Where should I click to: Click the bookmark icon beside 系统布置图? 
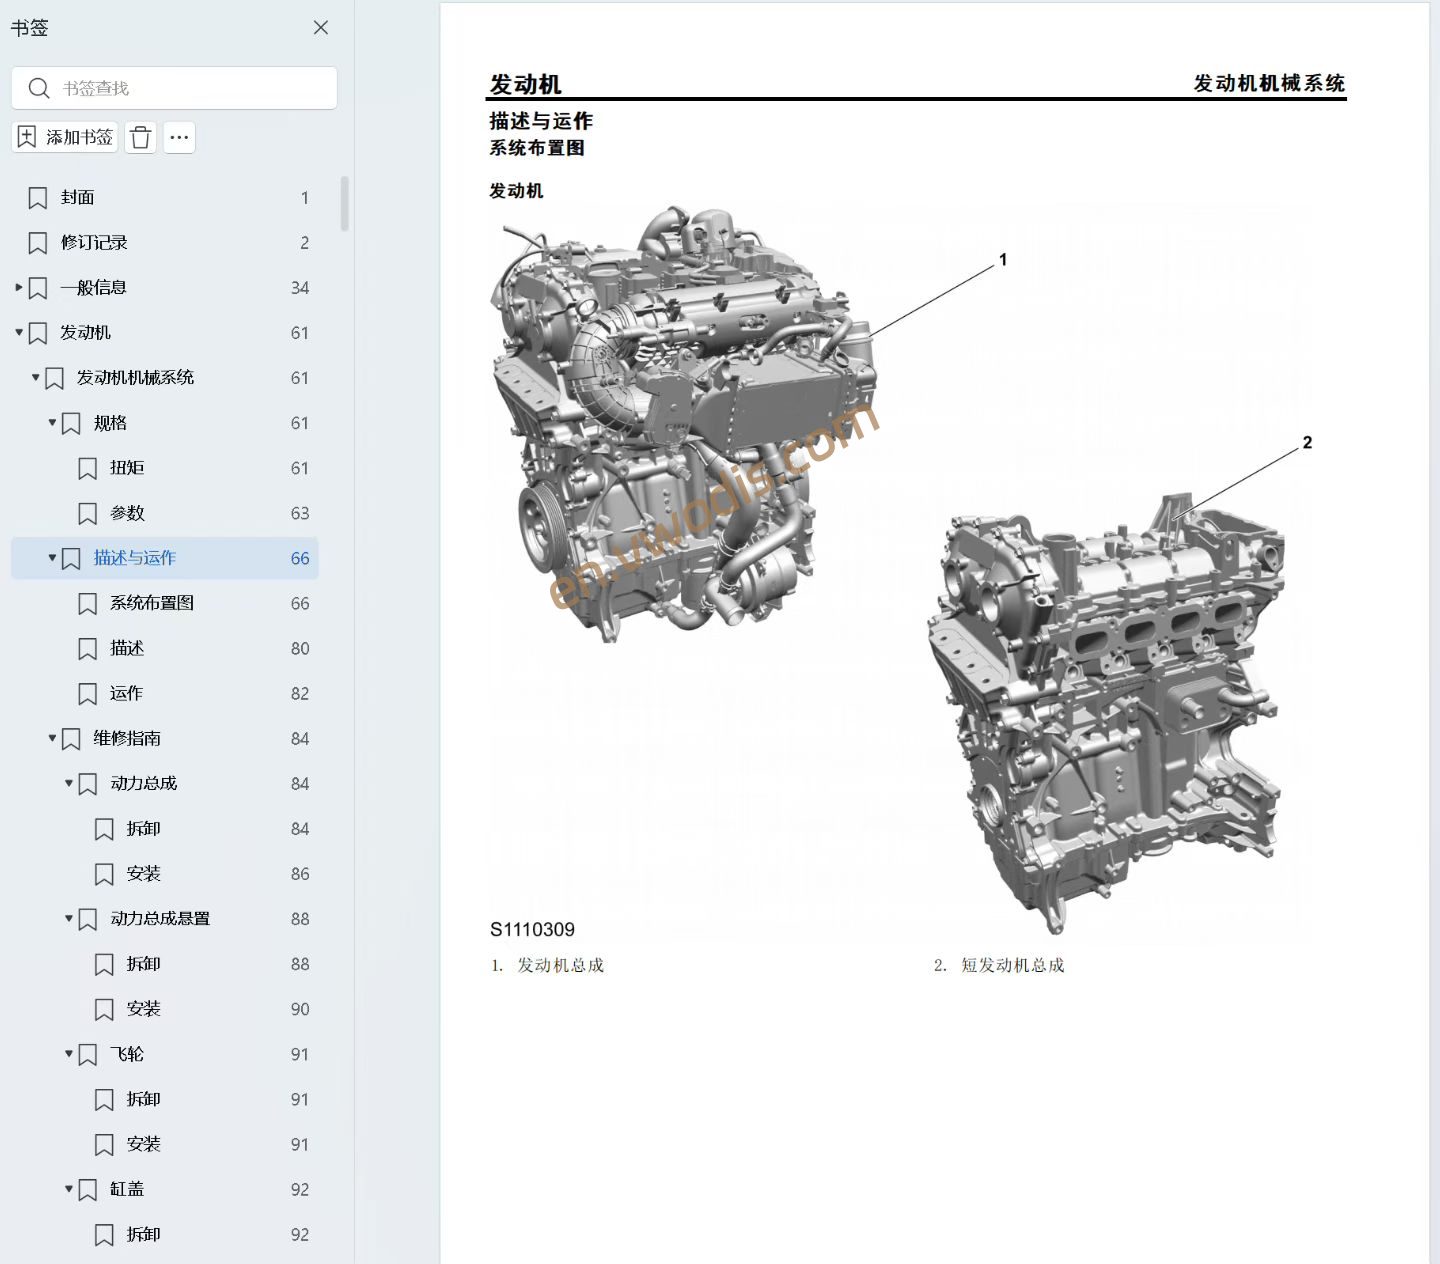[x=88, y=603]
